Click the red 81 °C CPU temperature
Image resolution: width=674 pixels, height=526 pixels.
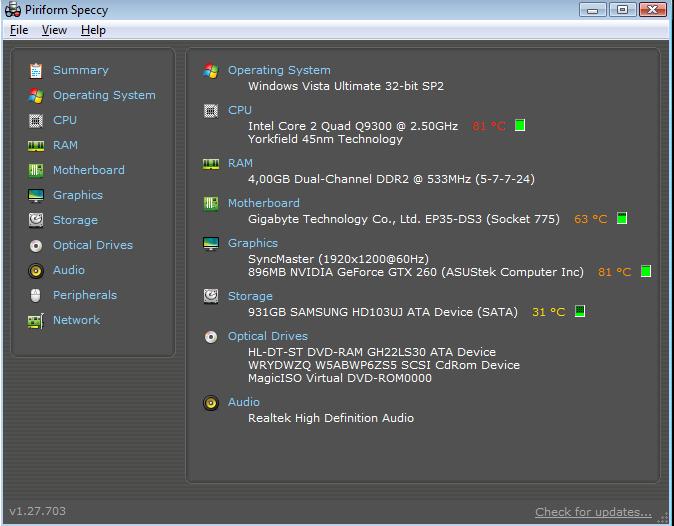click(489, 126)
